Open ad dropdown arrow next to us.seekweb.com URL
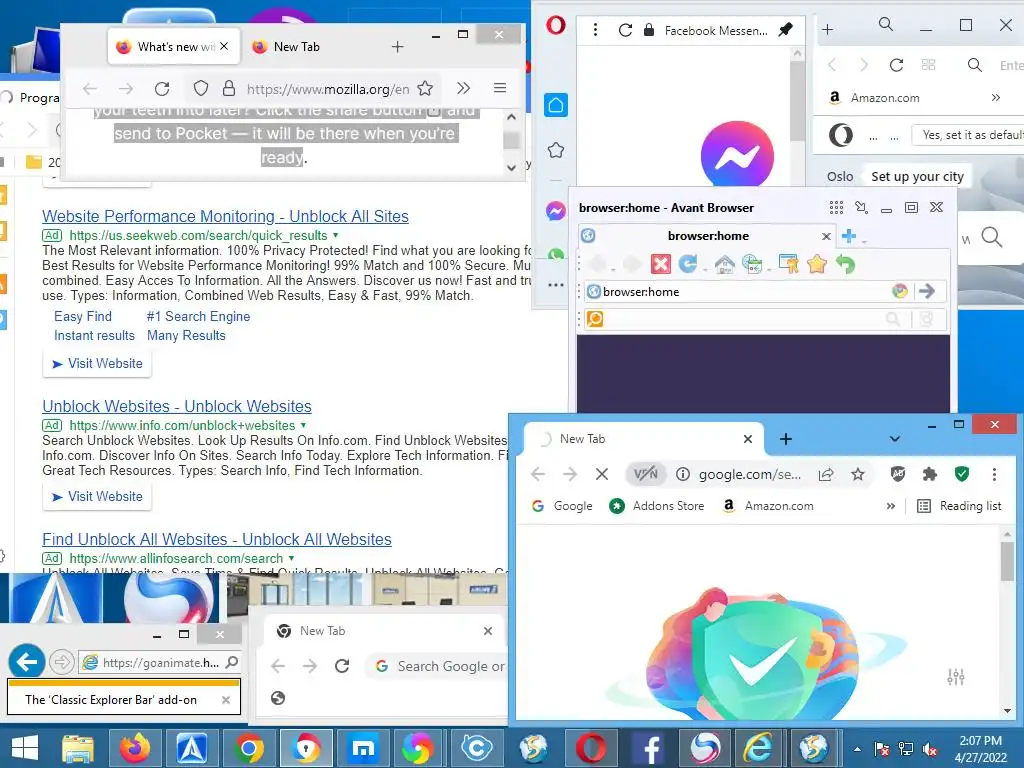 point(335,234)
